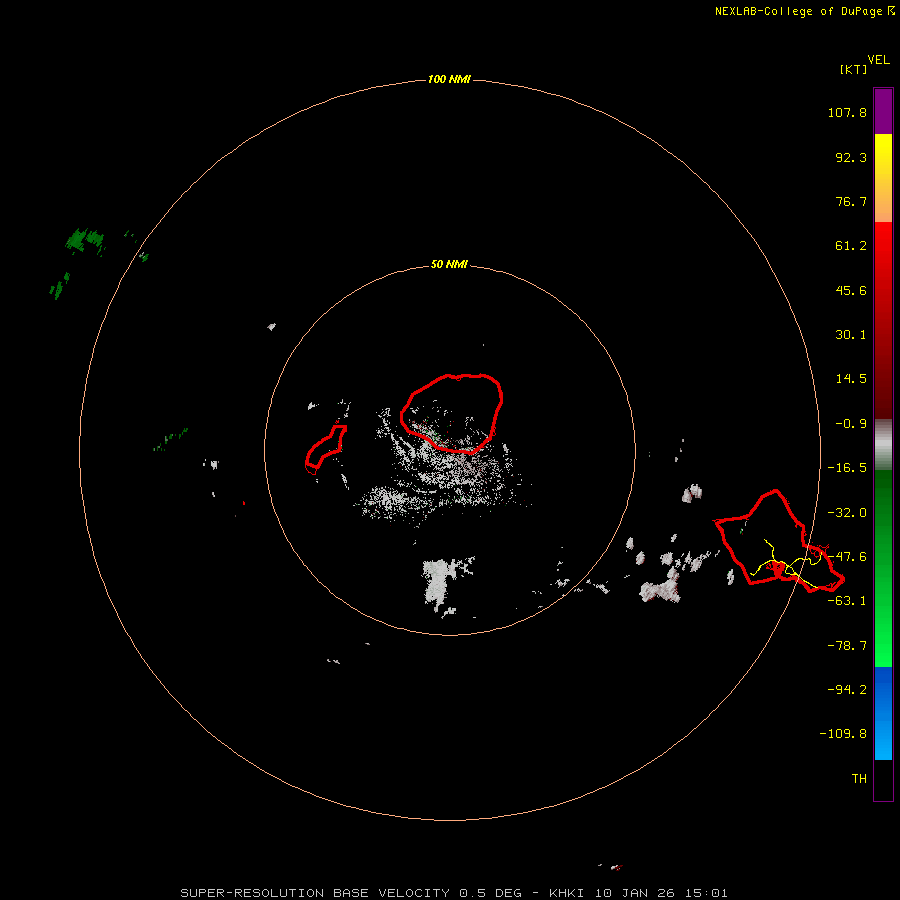The width and height of the screenshot is (900, 900).
Task: Click the 30.1 velocity scale value
Action: [851, 335]
